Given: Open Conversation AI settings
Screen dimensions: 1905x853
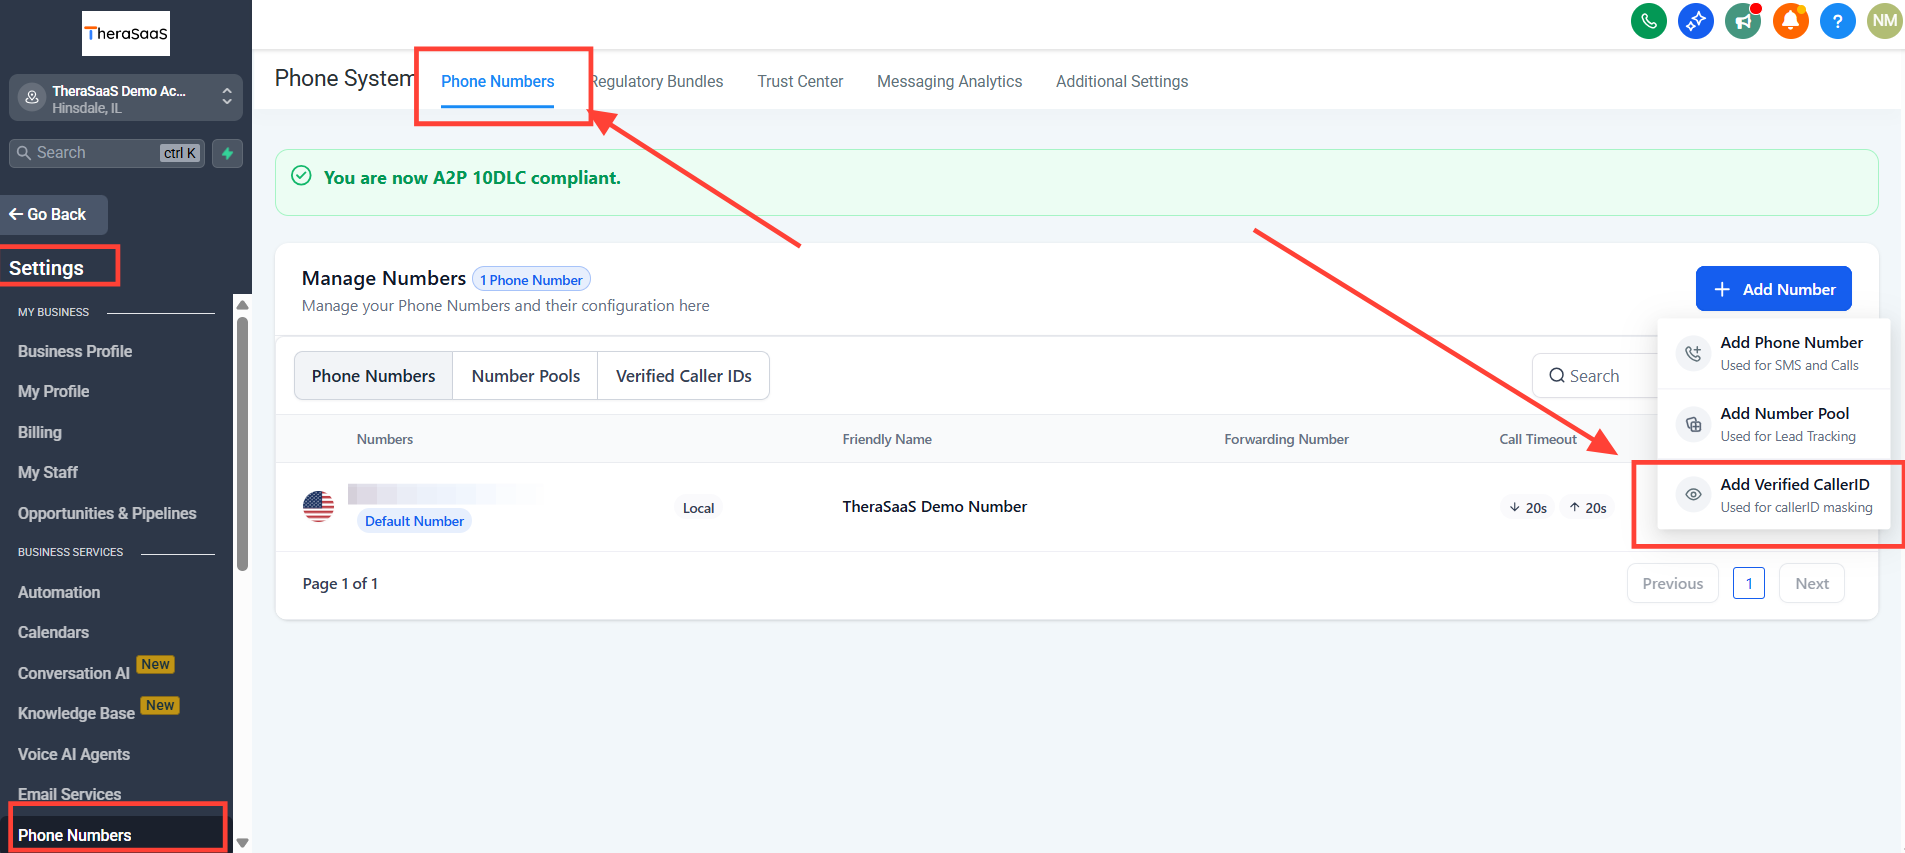Looking at the screenshot, I should click(74, 673).
